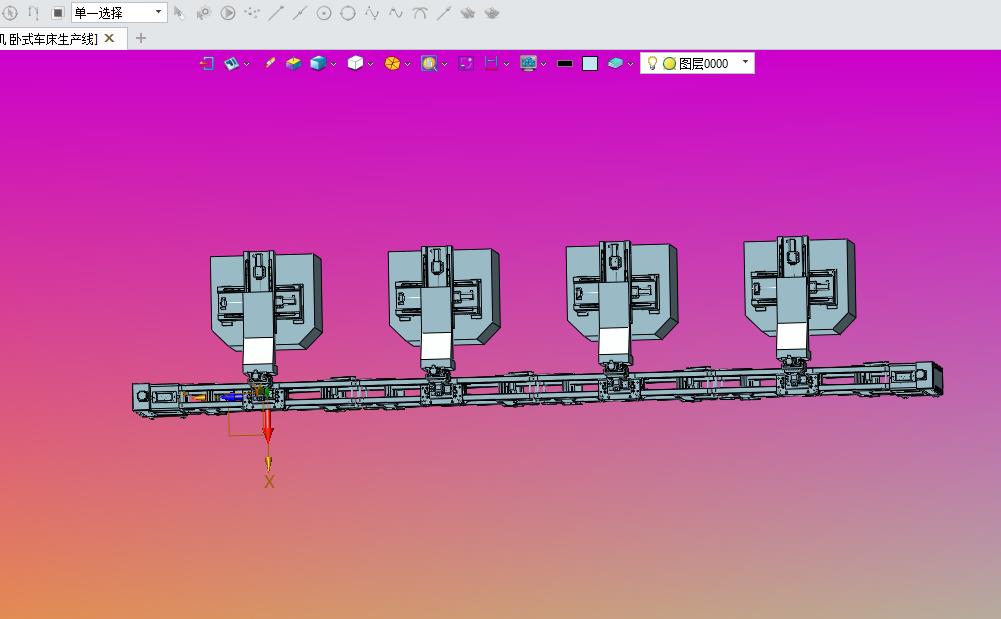Select the polyline curve-point snap icon
This screenshot has height=619, width=1001.
click(372, 13)
